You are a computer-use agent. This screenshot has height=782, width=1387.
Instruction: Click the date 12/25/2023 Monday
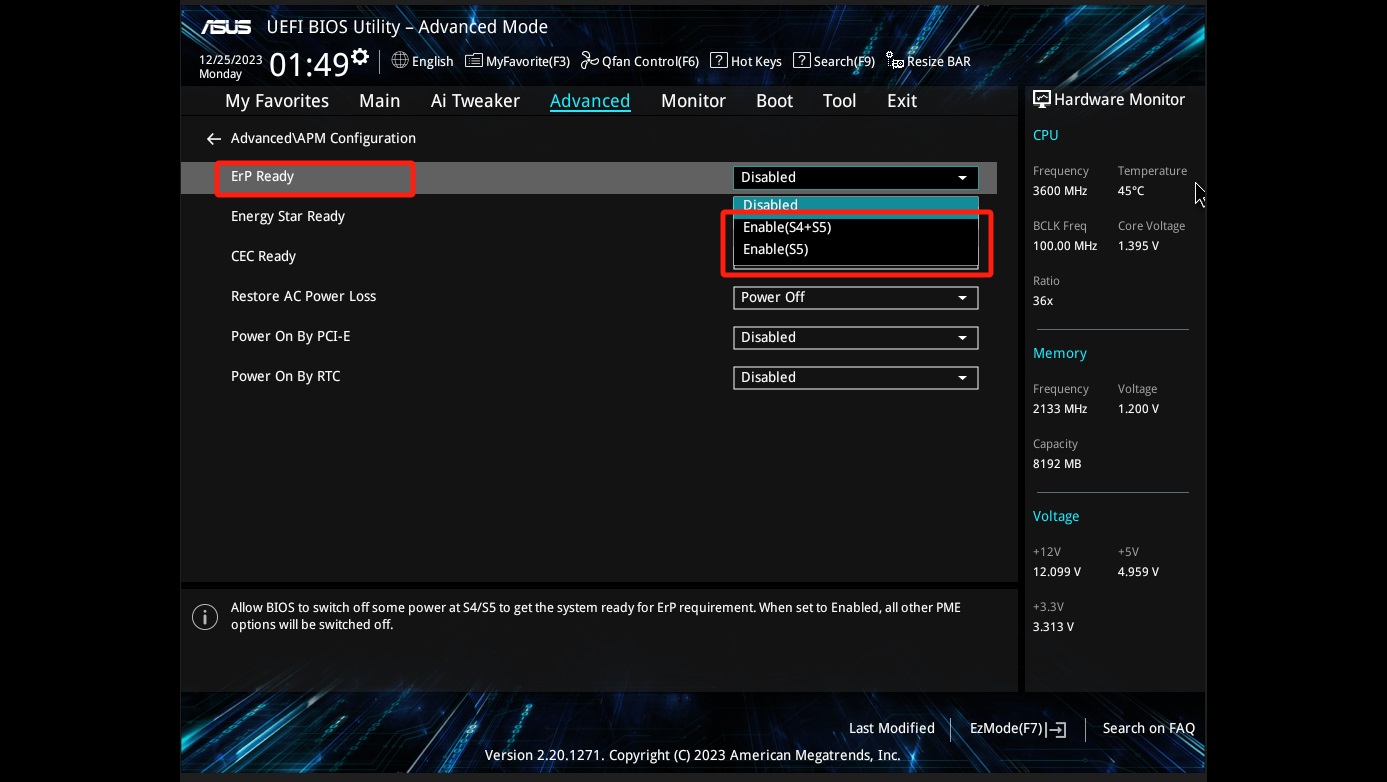point(230,67)
